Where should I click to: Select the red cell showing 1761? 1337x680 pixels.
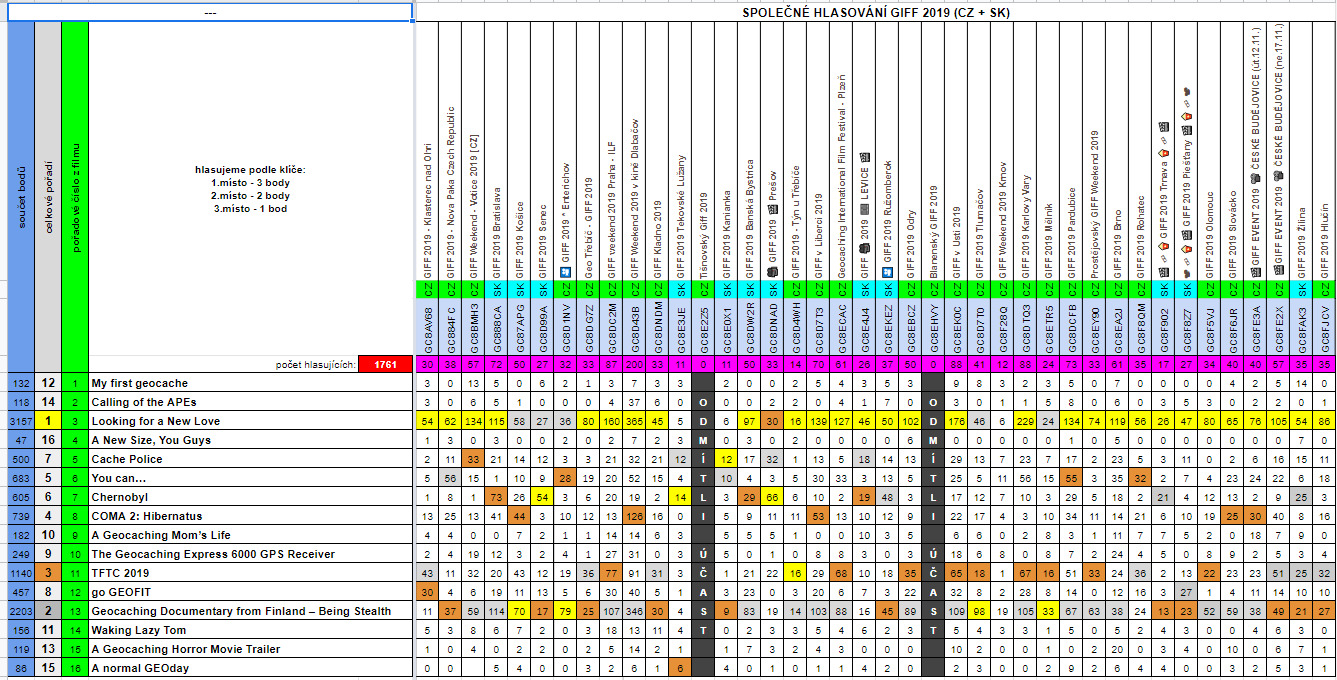[x=386, y=365]
